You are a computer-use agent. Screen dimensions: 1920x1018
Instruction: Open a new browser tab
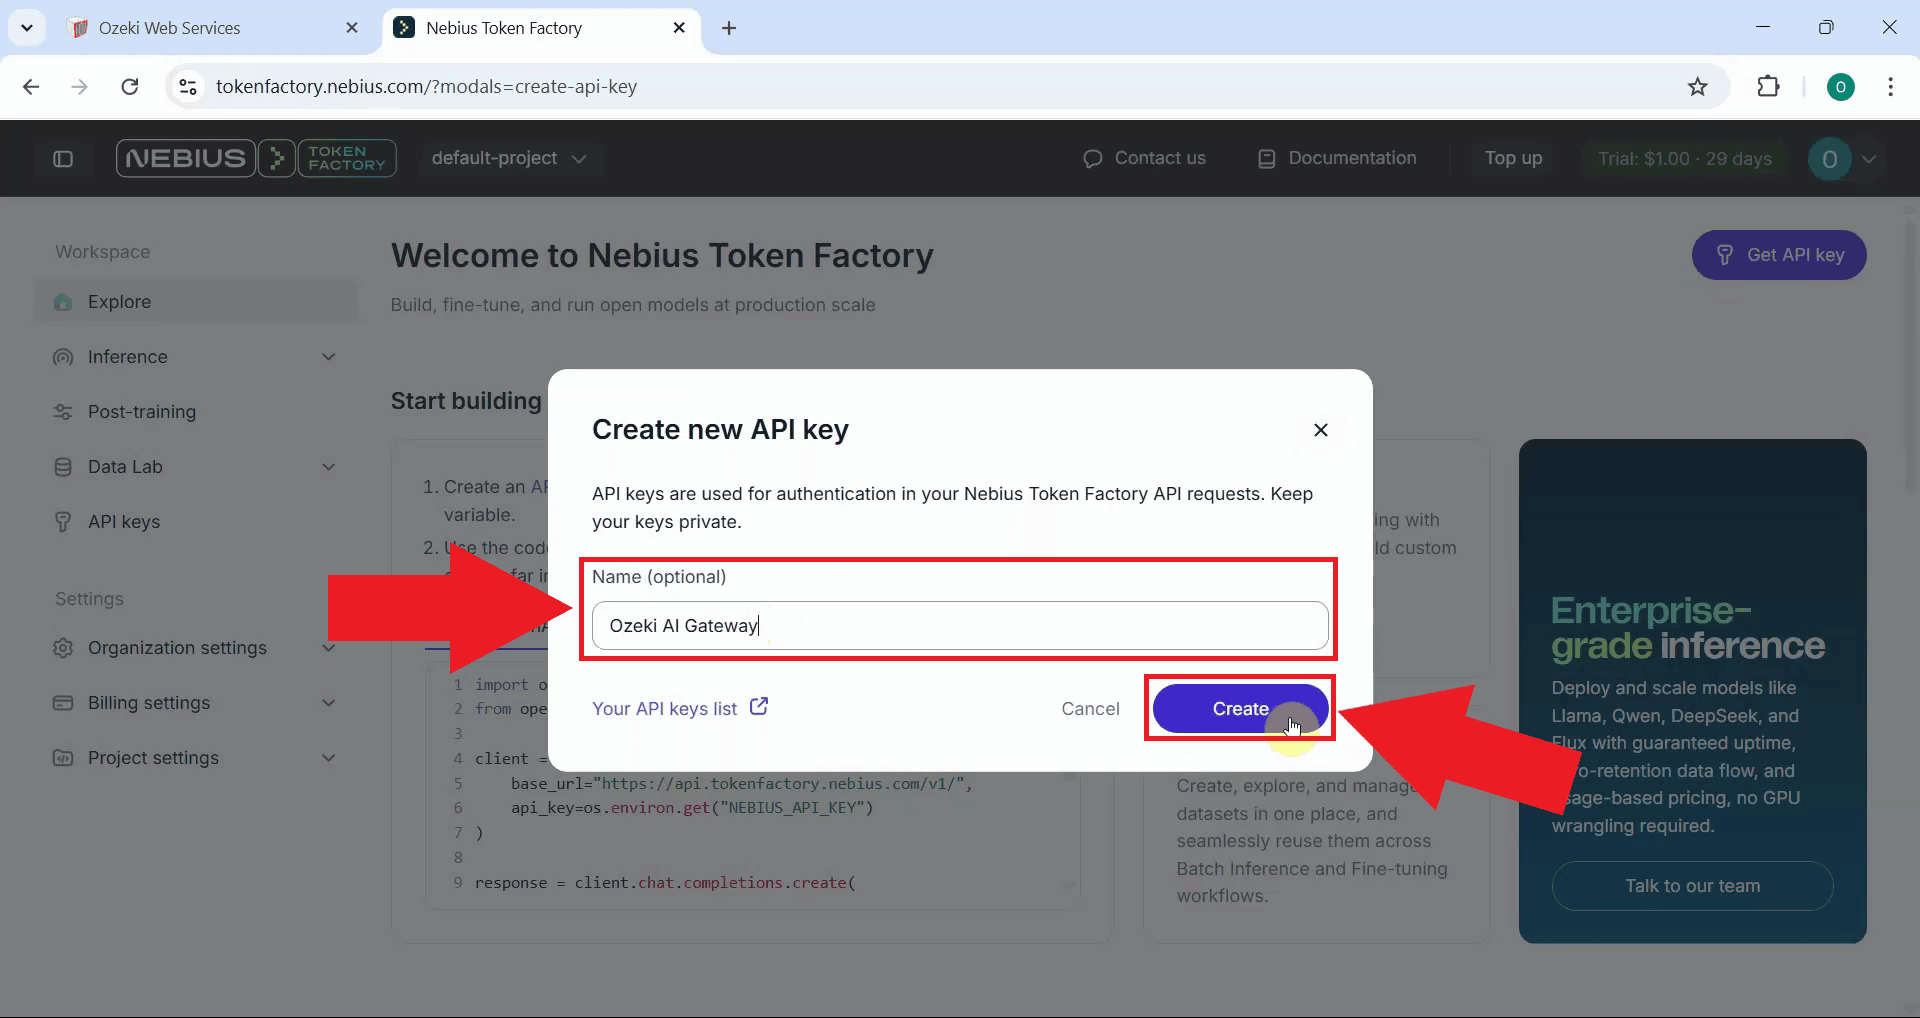click(729, 29)
